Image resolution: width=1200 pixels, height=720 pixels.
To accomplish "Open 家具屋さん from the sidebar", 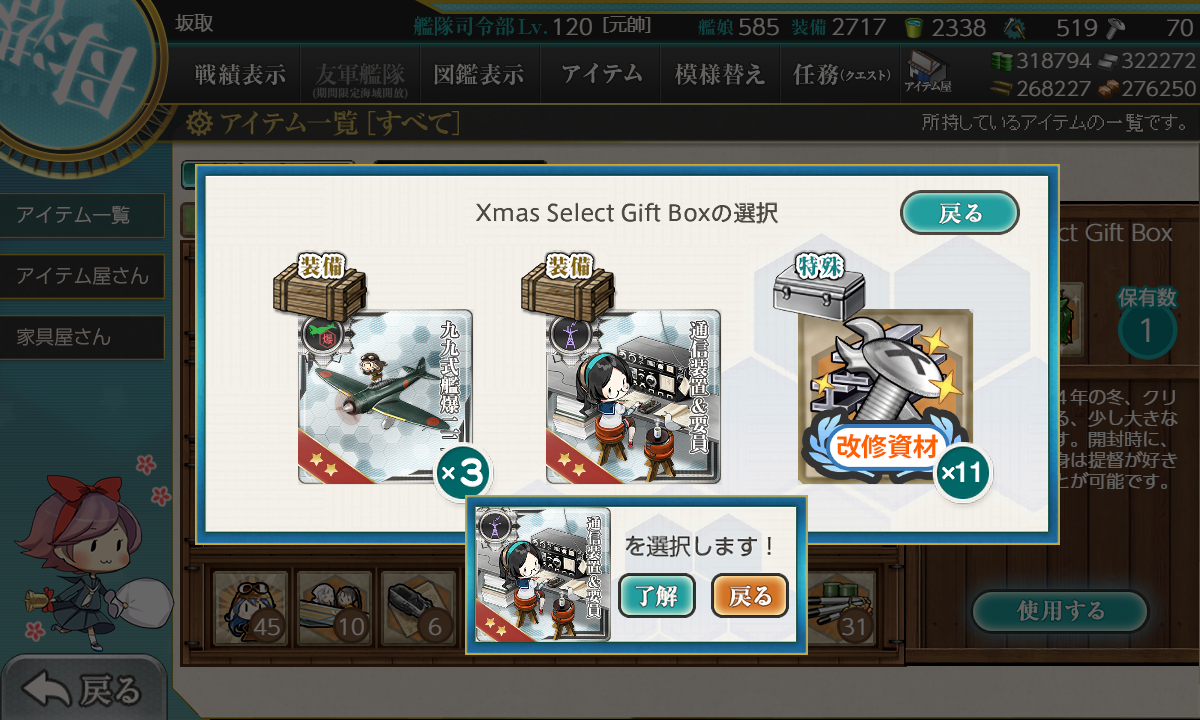I will (82, 337).
